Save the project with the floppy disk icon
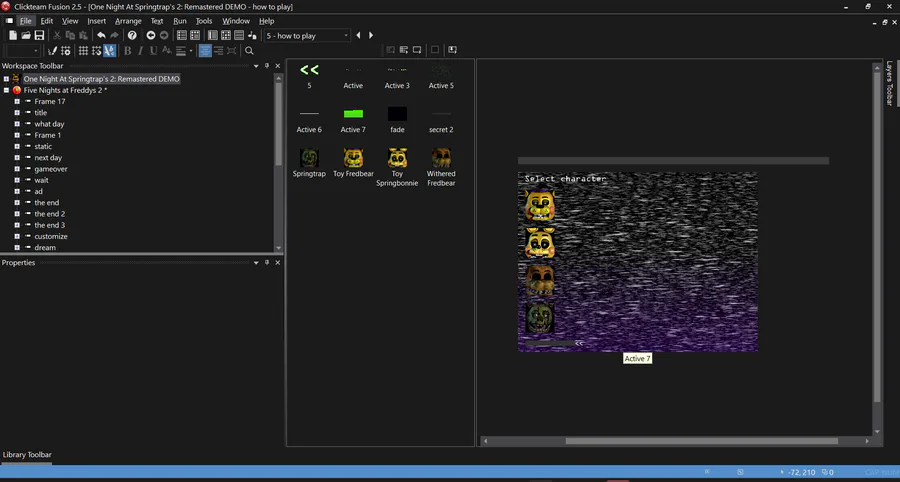Image resolution: width=900 pixels, height=482 pixels. (39, 36)
